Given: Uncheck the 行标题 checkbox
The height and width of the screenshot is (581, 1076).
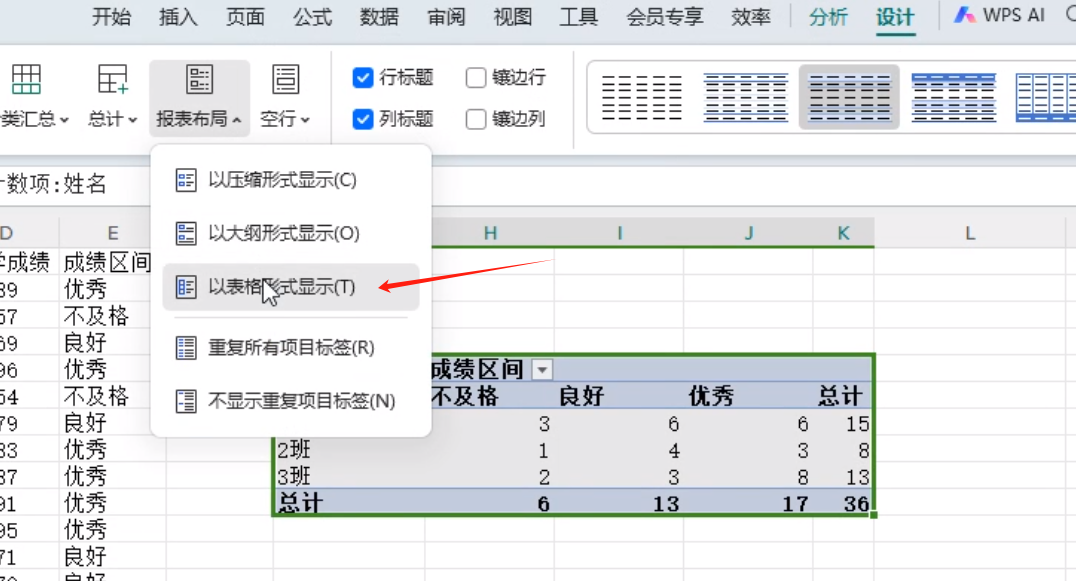Looking at the screenshot, I should (362, 78).
